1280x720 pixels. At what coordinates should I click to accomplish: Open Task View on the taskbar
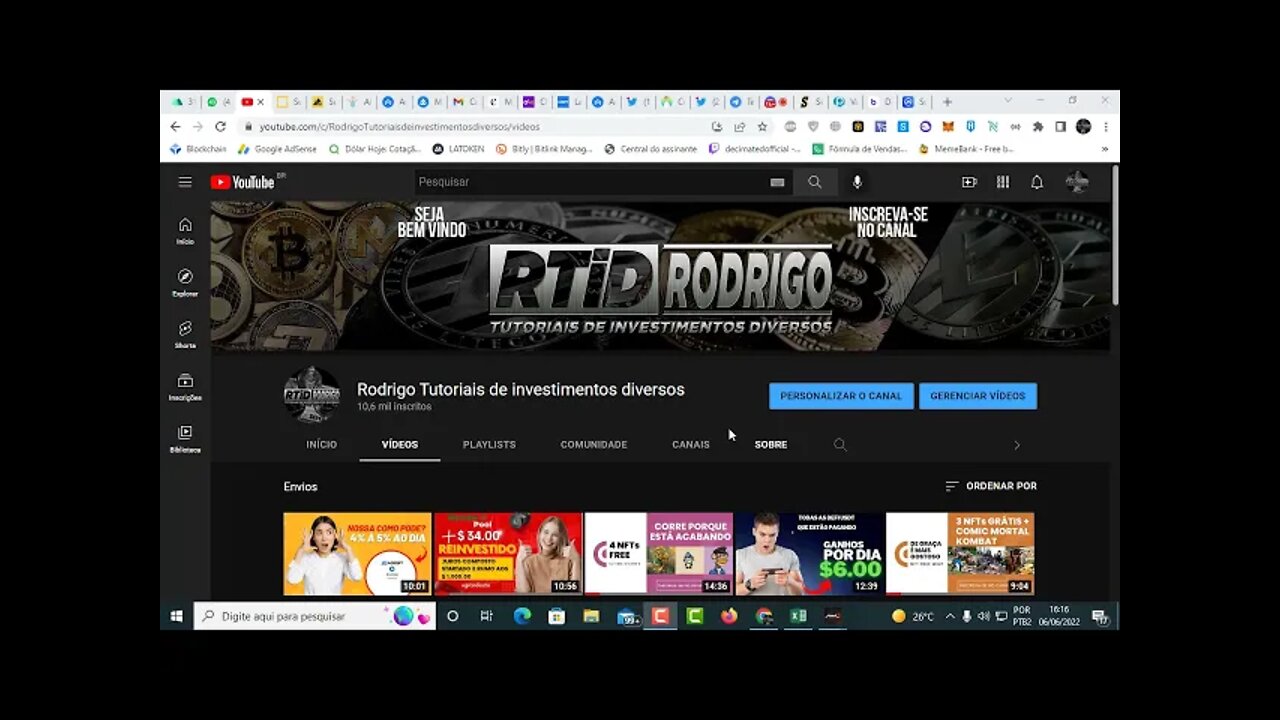tap(486, 616)
